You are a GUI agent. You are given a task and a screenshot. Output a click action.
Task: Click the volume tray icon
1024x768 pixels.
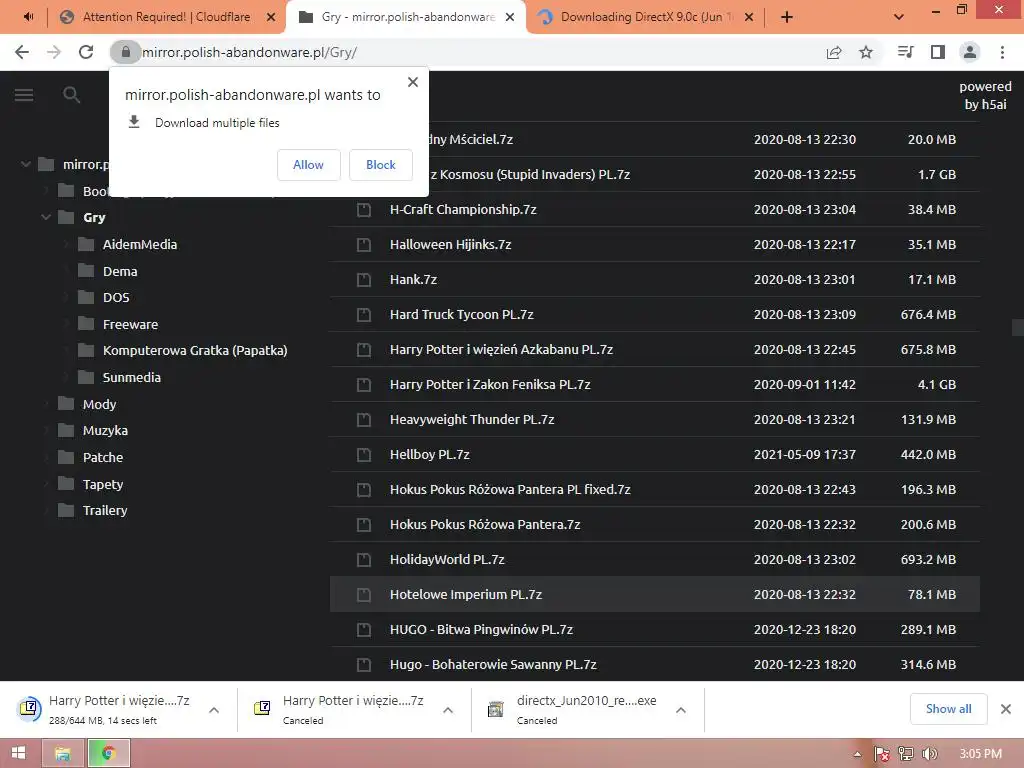(930, 754)
